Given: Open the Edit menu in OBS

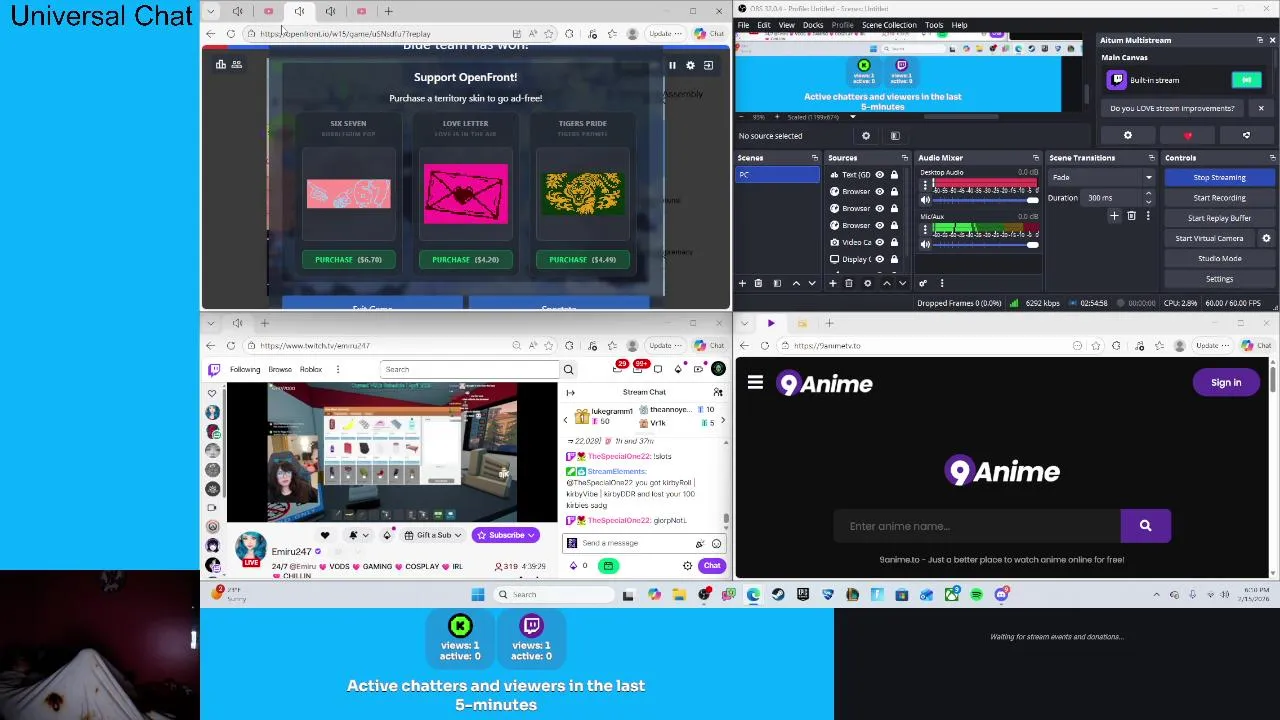Looking at the screenshot, I should (764, 25).
